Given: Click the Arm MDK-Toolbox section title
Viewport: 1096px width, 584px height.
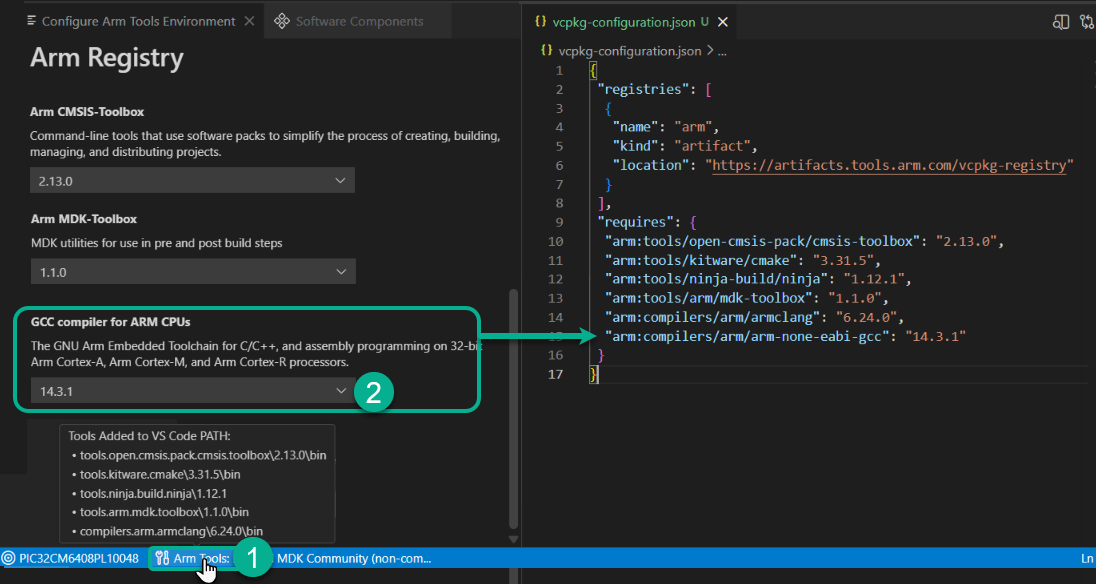Looking at the screenshot, I should [x=84, y=219].
